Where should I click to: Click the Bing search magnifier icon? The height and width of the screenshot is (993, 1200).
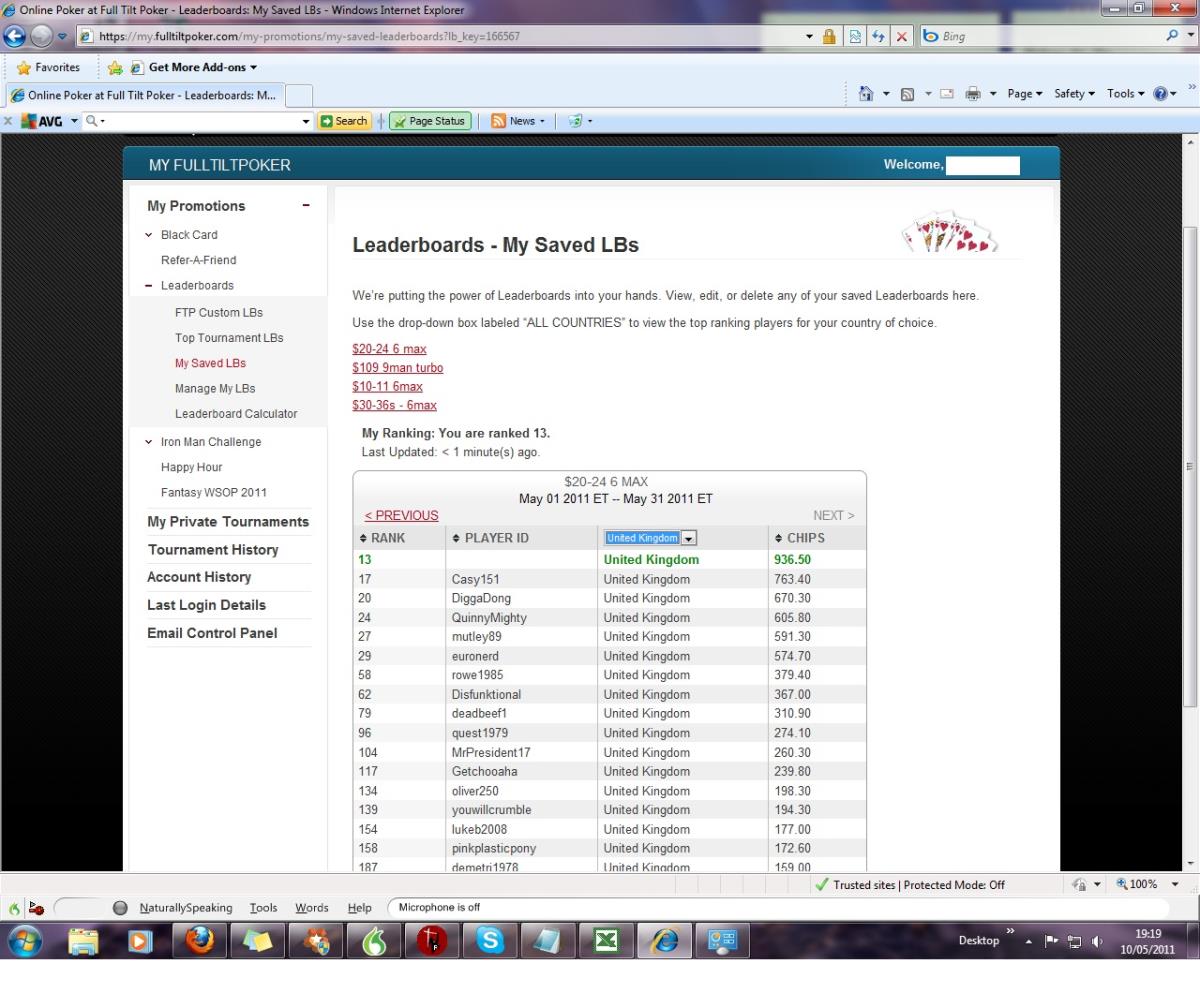1173,36
